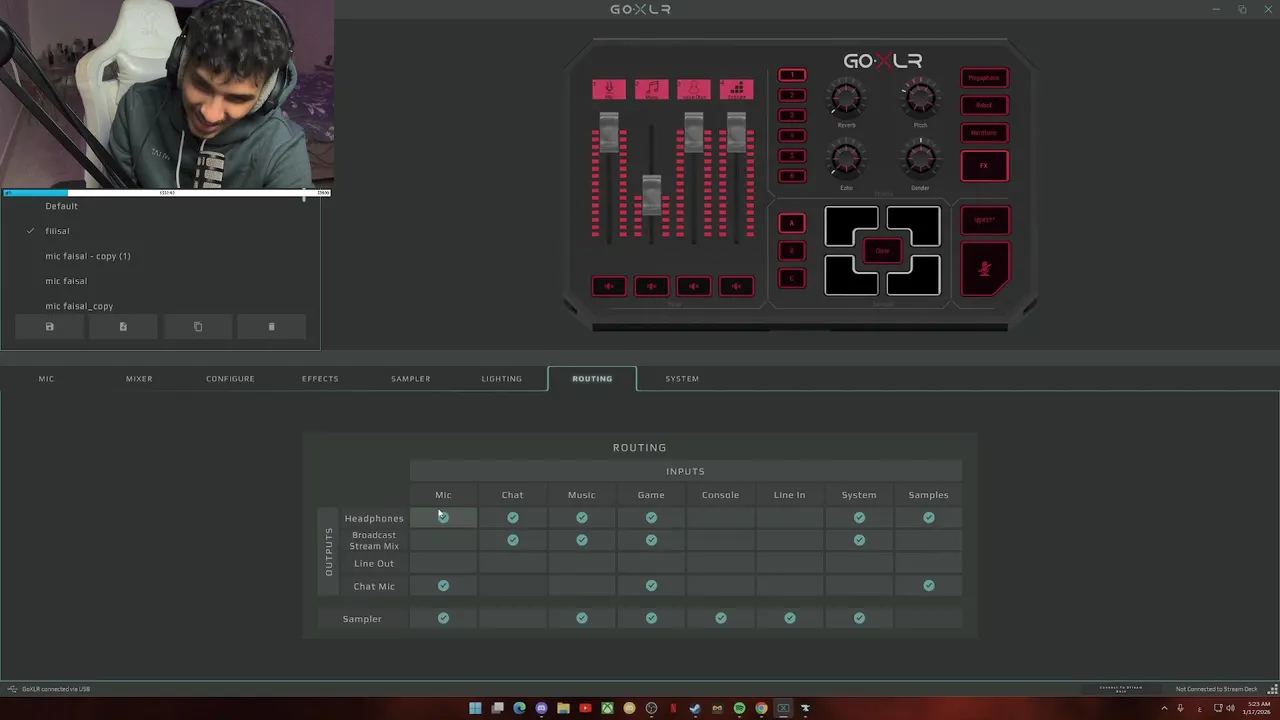The height and width of the screenshot is (720, 1280).
Task: Open Steam from the taskbar
Action: click(695, 708)
